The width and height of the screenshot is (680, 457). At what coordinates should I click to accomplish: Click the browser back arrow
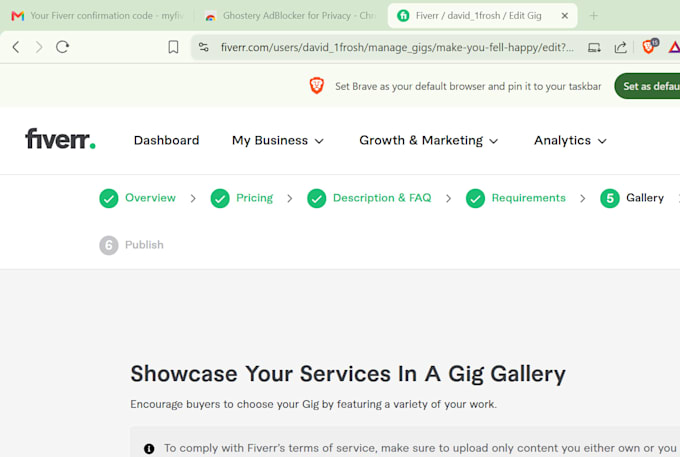pyautogui.click(x=16, y=47)
